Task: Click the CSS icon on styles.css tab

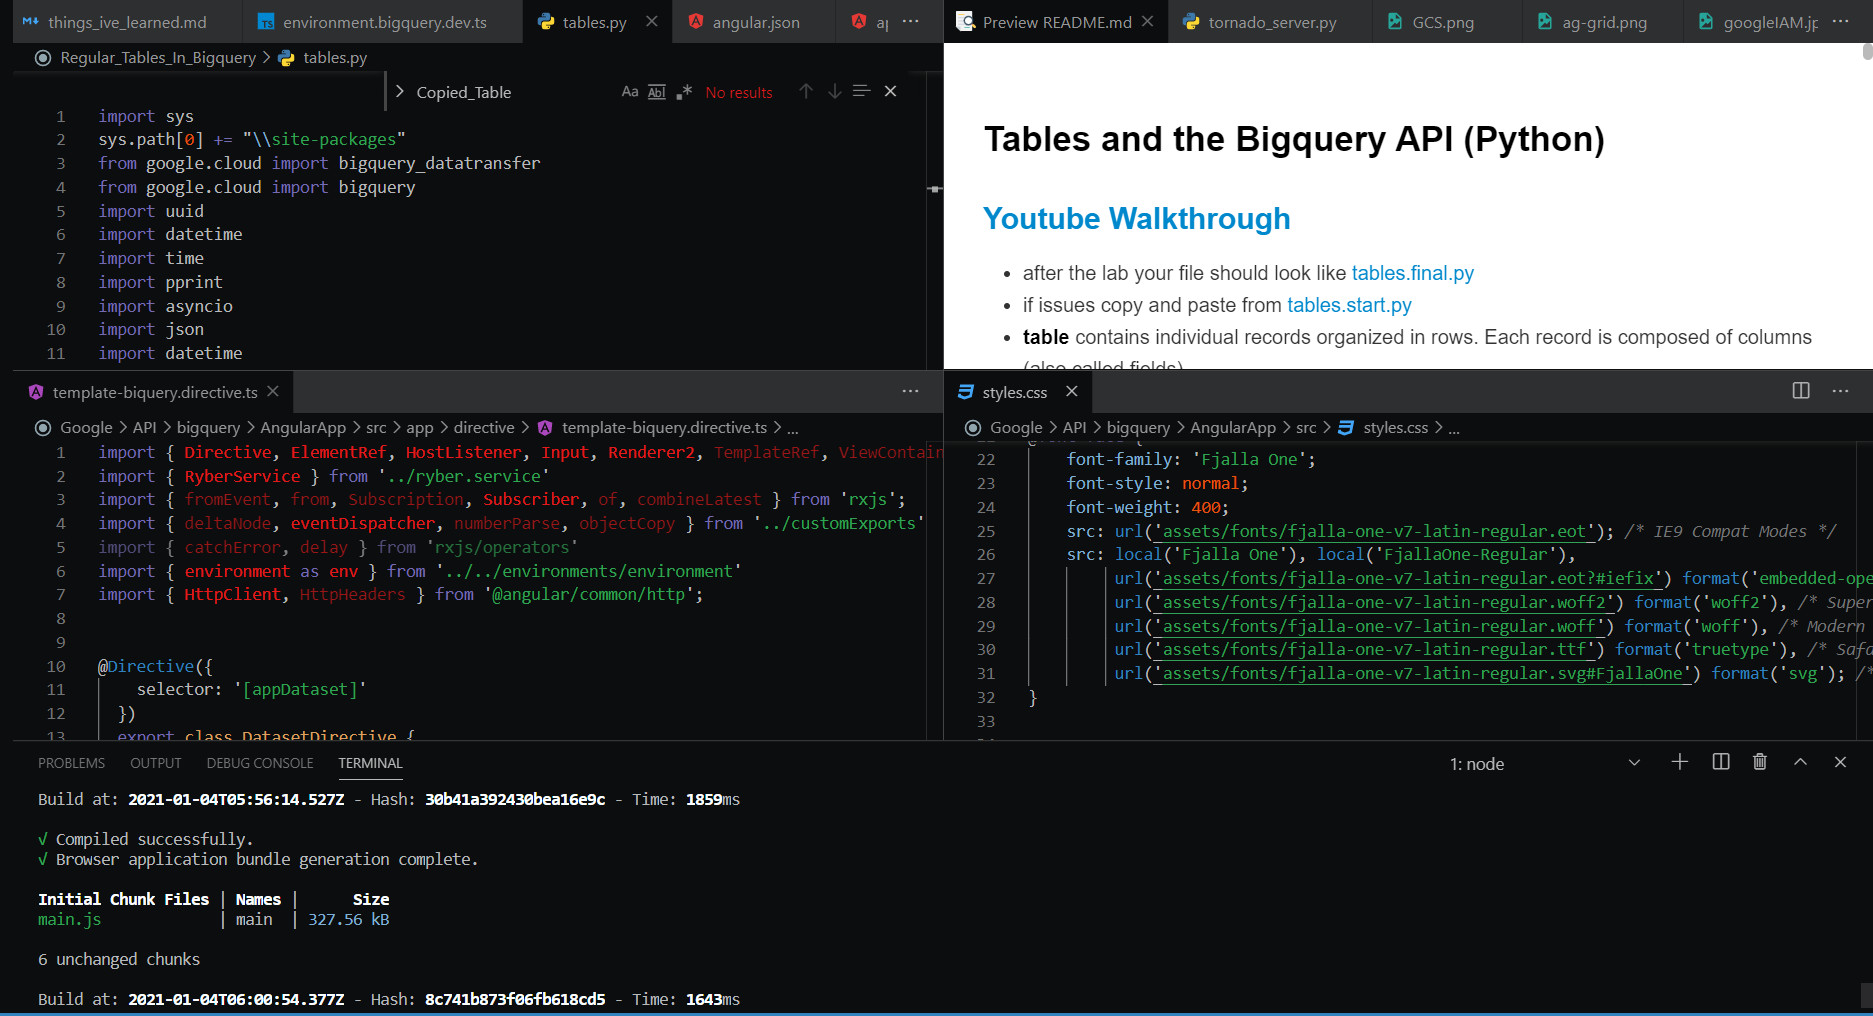Action: (x=966, y=392)
